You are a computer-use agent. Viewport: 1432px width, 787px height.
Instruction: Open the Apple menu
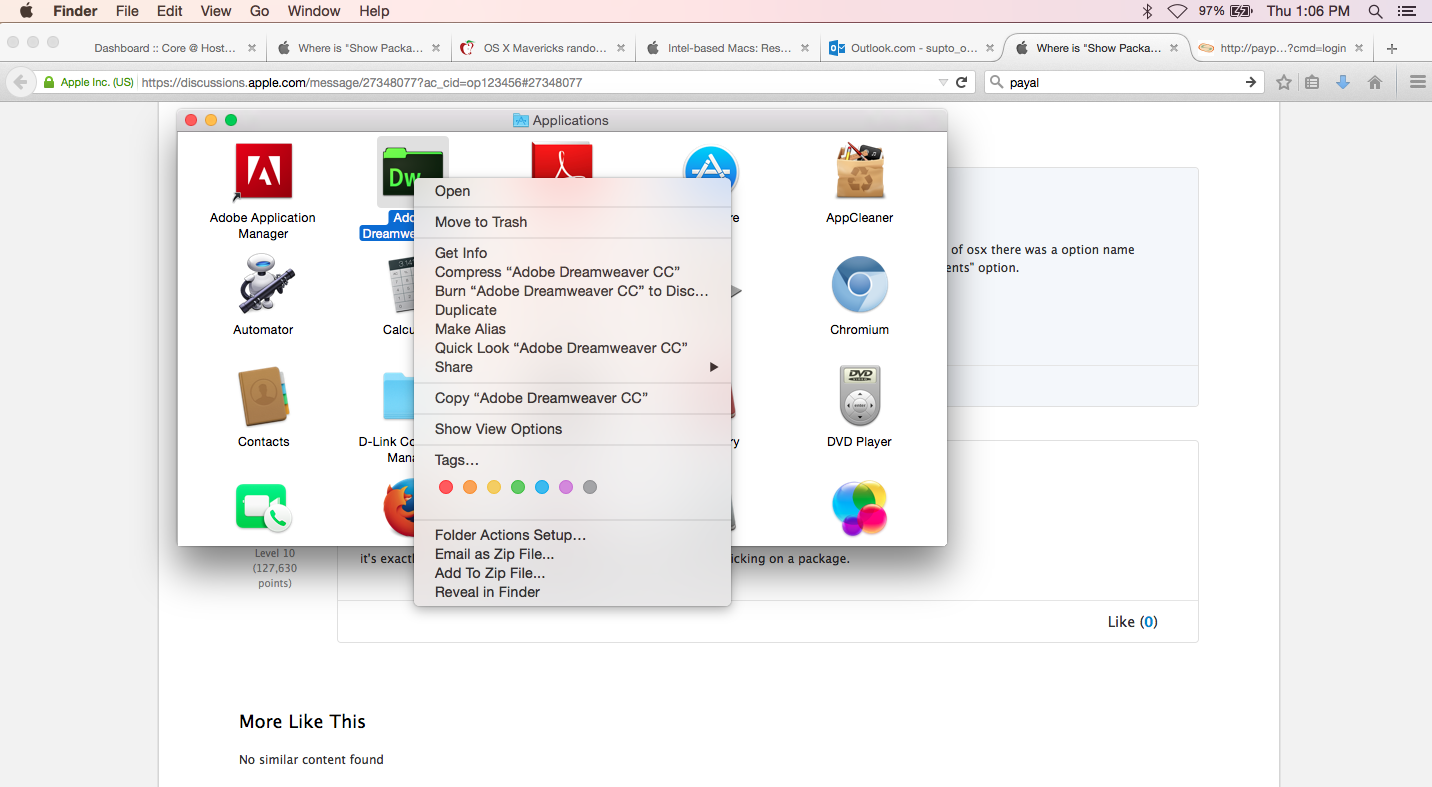point(27,11)
